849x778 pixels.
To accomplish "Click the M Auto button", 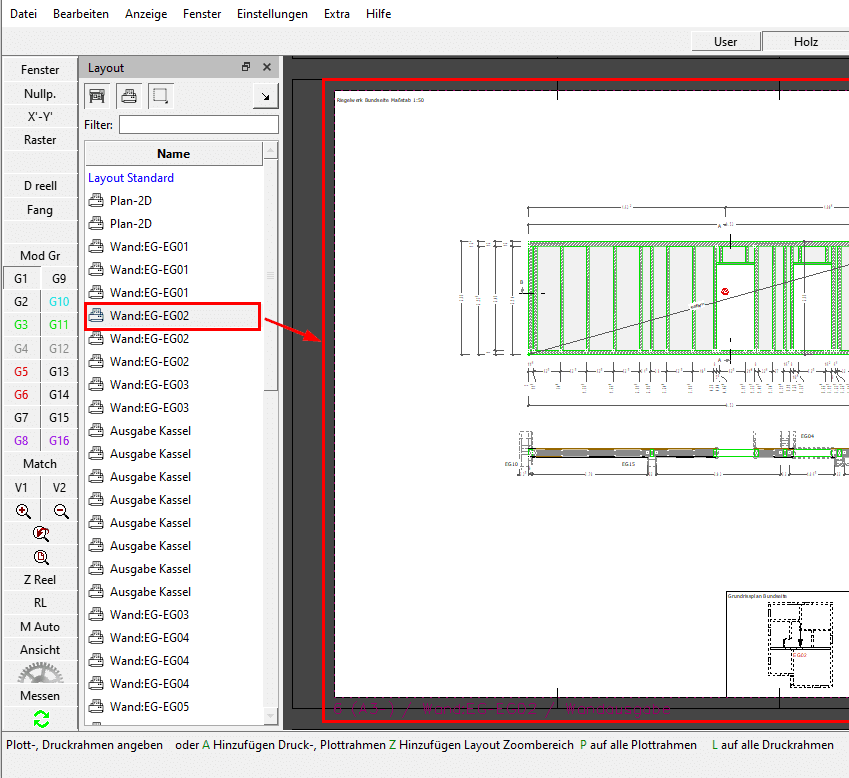I will (x=40, y=627).
